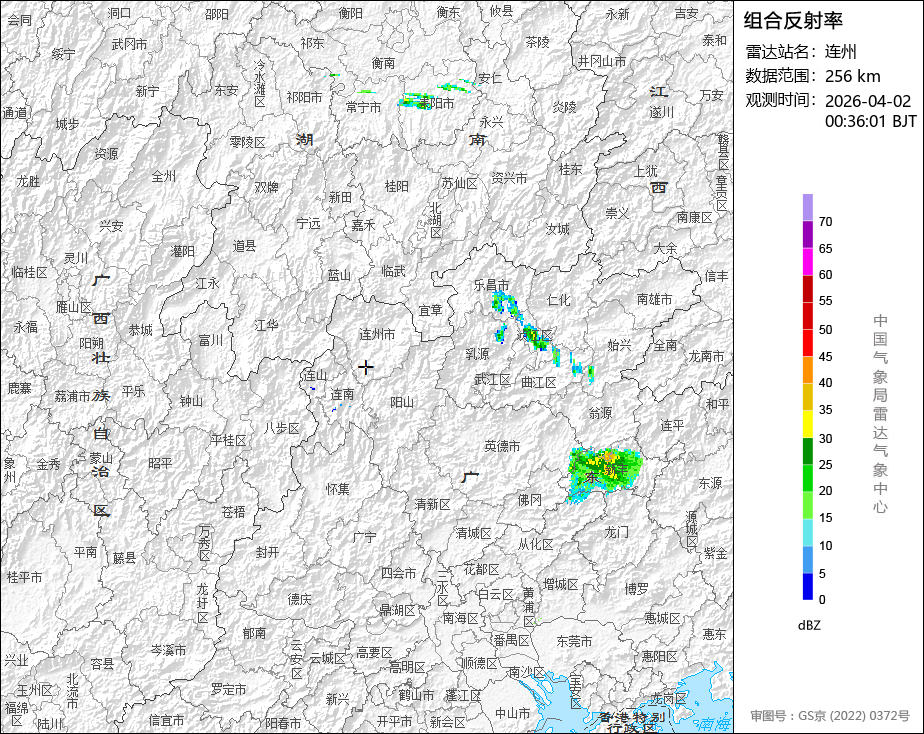The width and height of the screenshot is (924, 734).
Task: Click the 连南 county label
Action: pyautogui.click(x=342, y=394)
